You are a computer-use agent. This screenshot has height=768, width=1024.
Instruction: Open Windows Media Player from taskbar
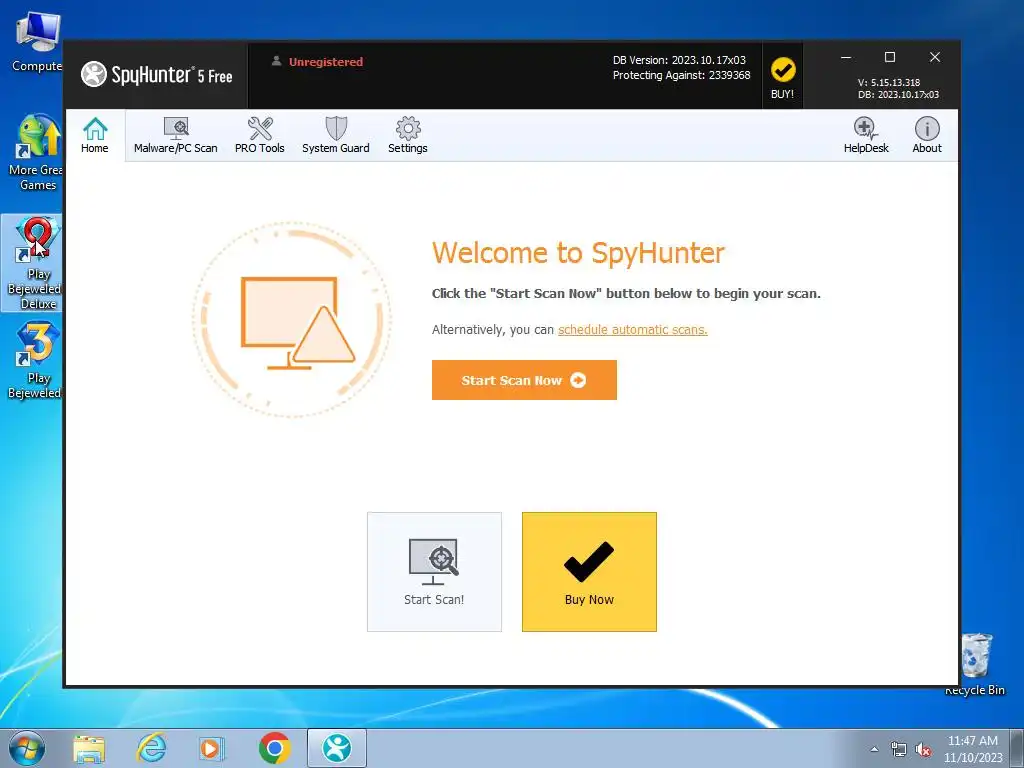[212, 748]
